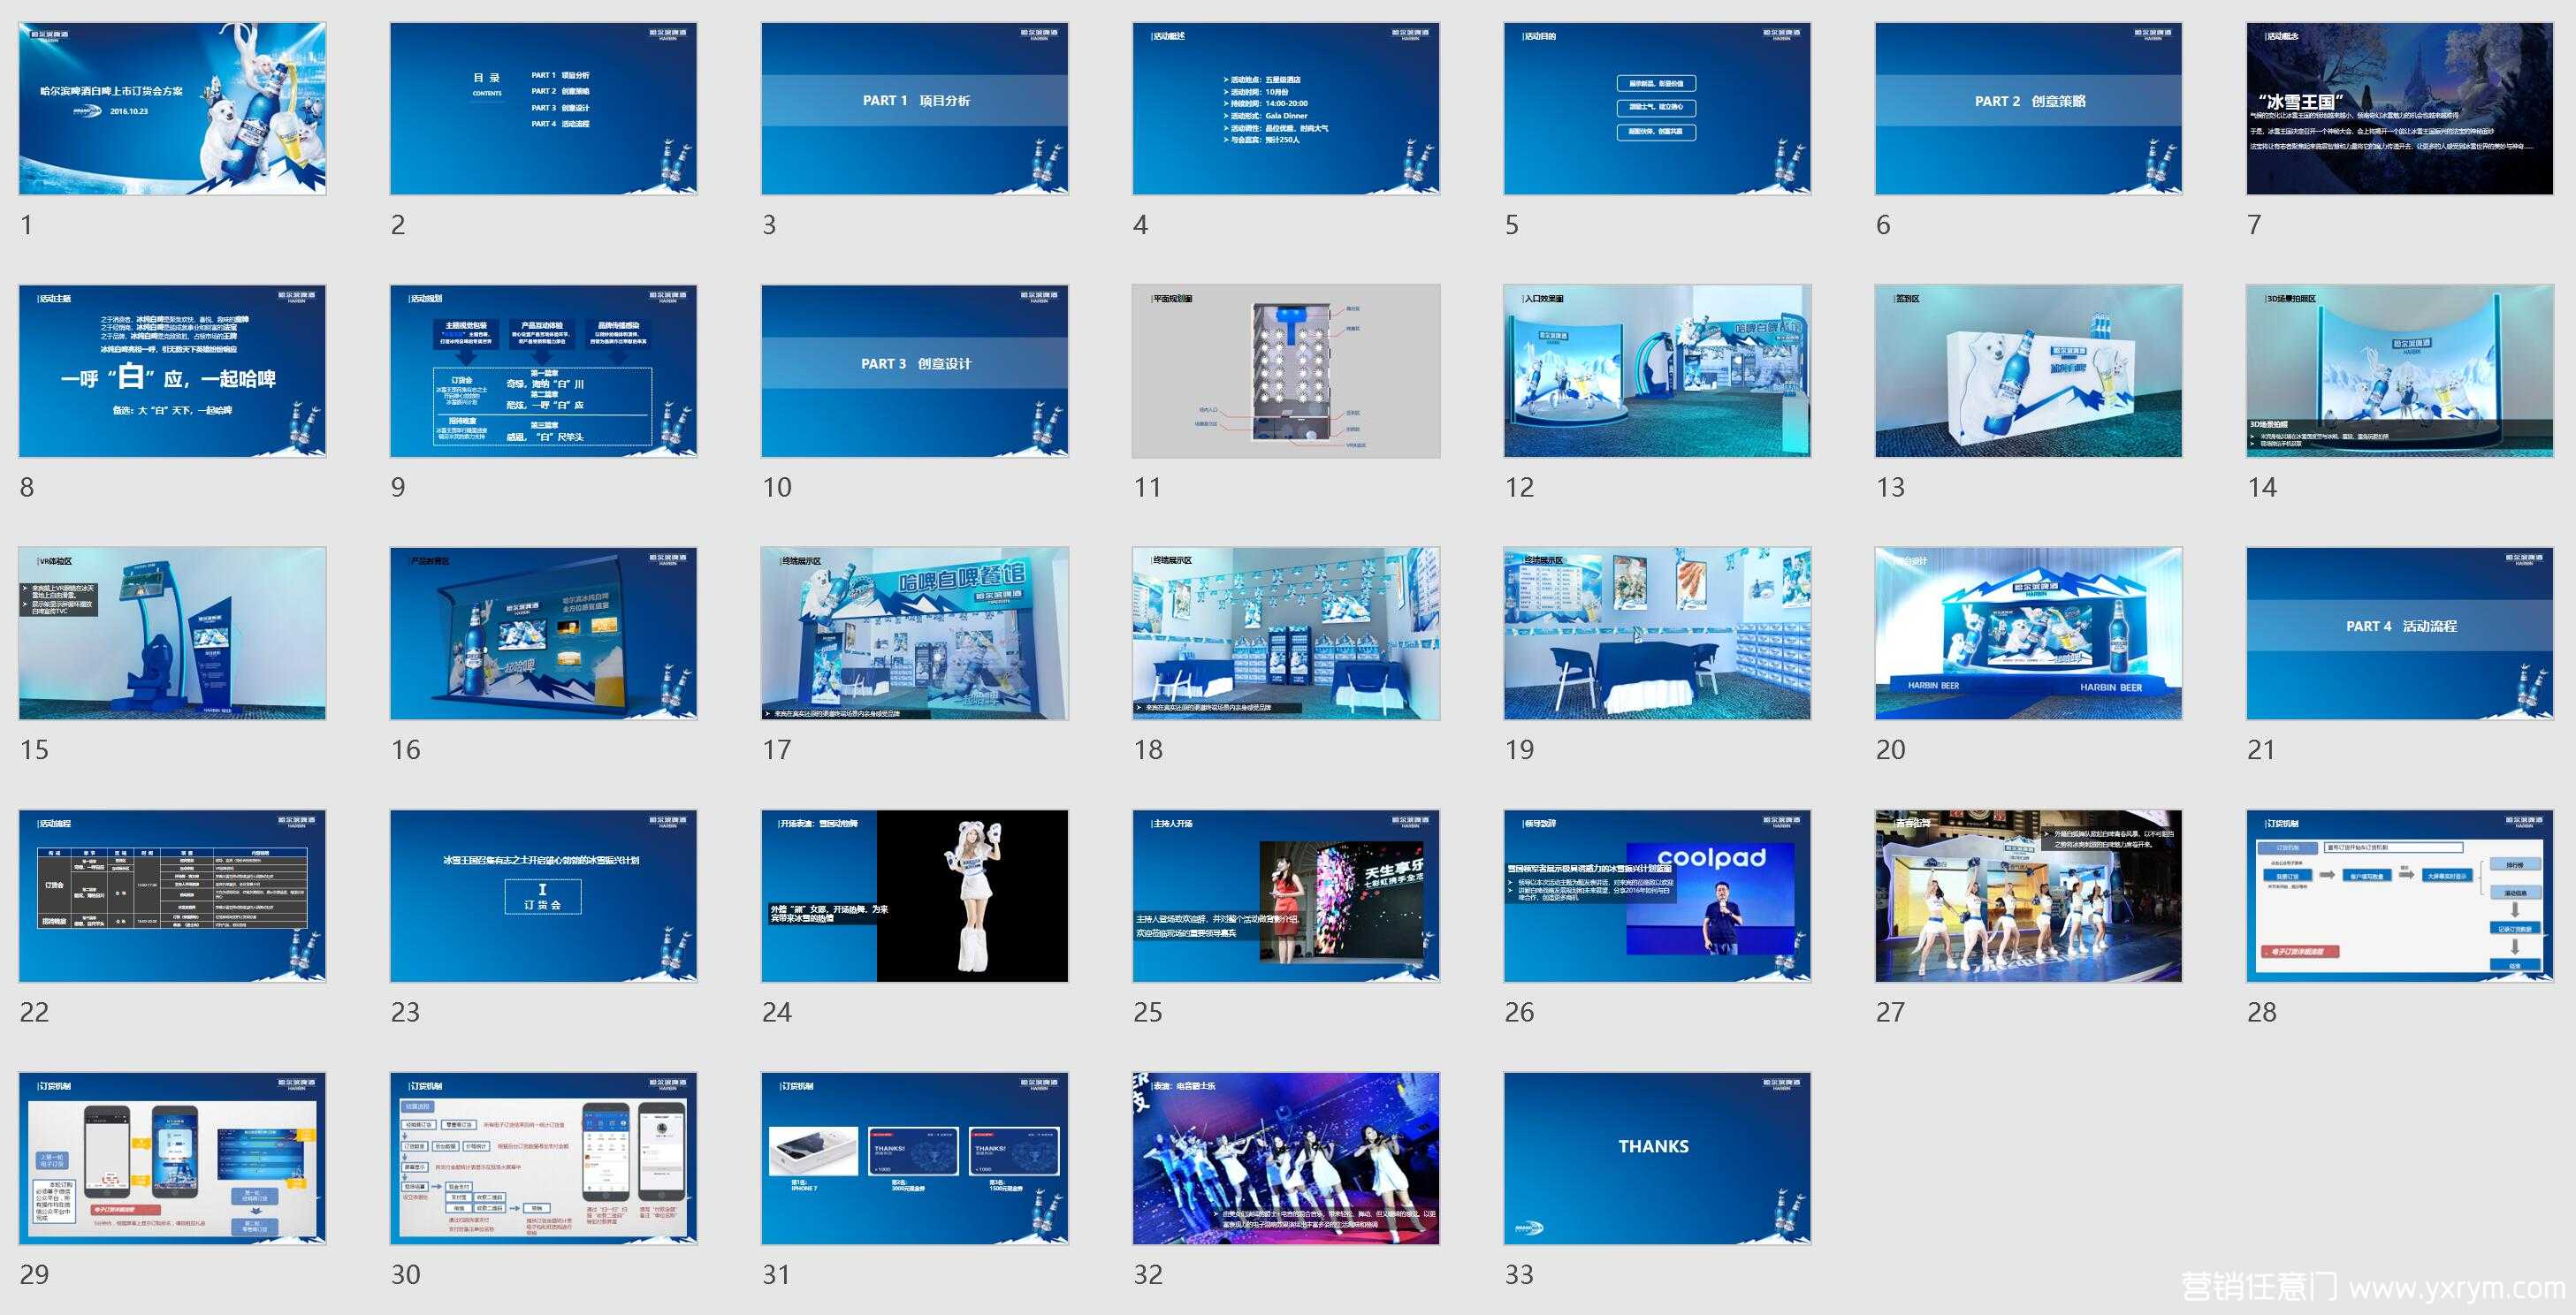Select slide 25 host in red dress
This screenshot has height=1315, width=2576.
coord(1286,896)
